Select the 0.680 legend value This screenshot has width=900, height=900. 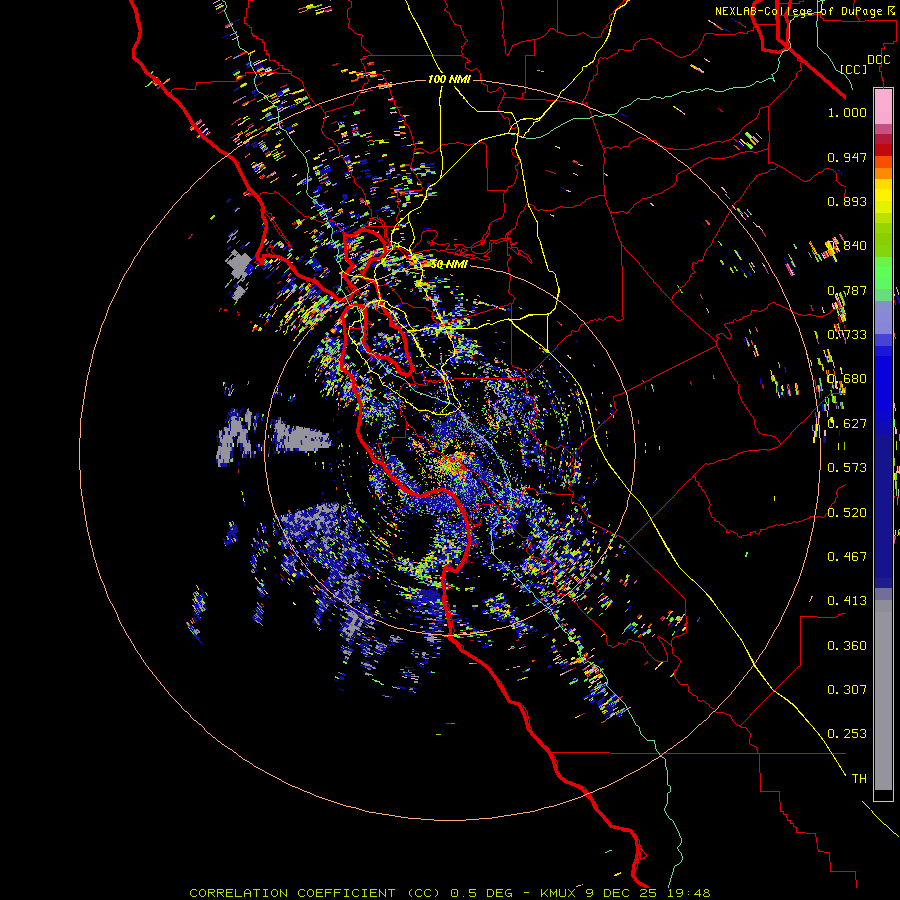847,379
